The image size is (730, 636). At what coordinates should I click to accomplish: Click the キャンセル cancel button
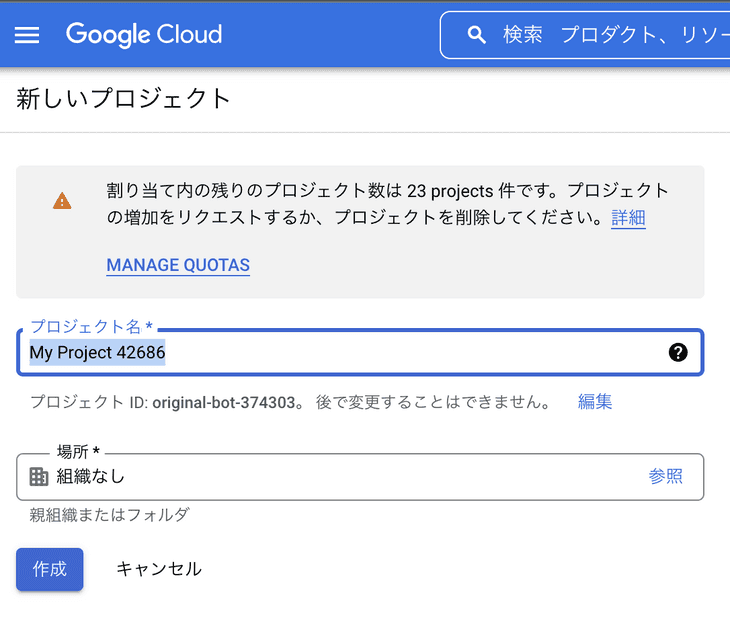click(x=159, y=569)
